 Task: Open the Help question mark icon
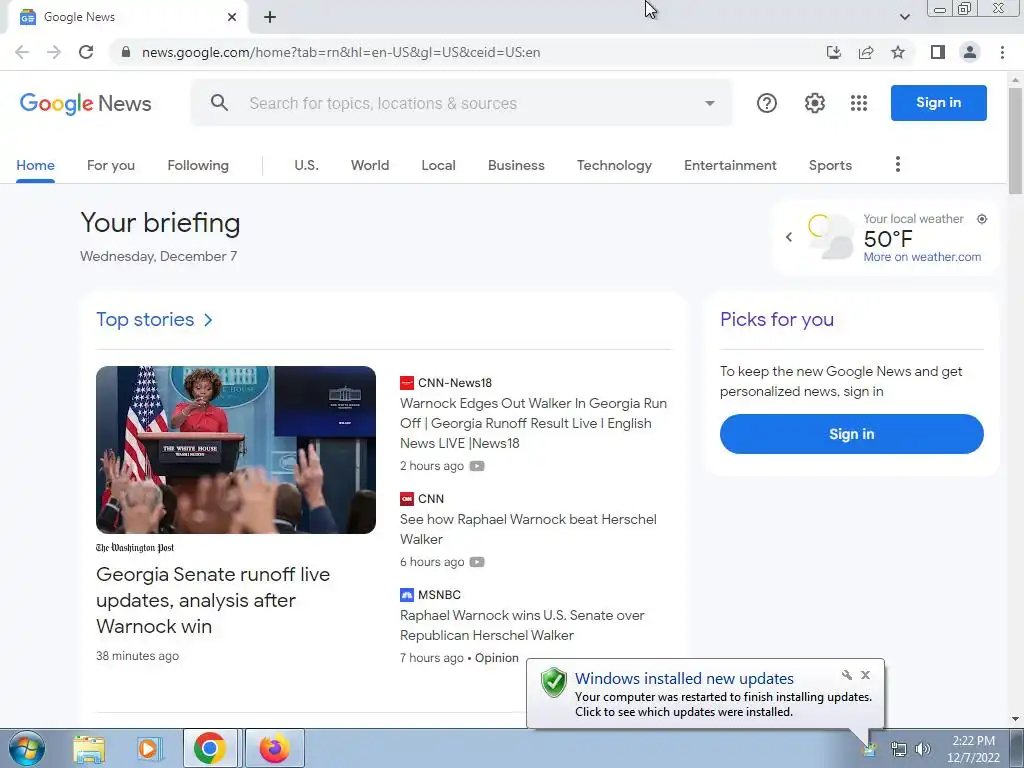(767, 103)
